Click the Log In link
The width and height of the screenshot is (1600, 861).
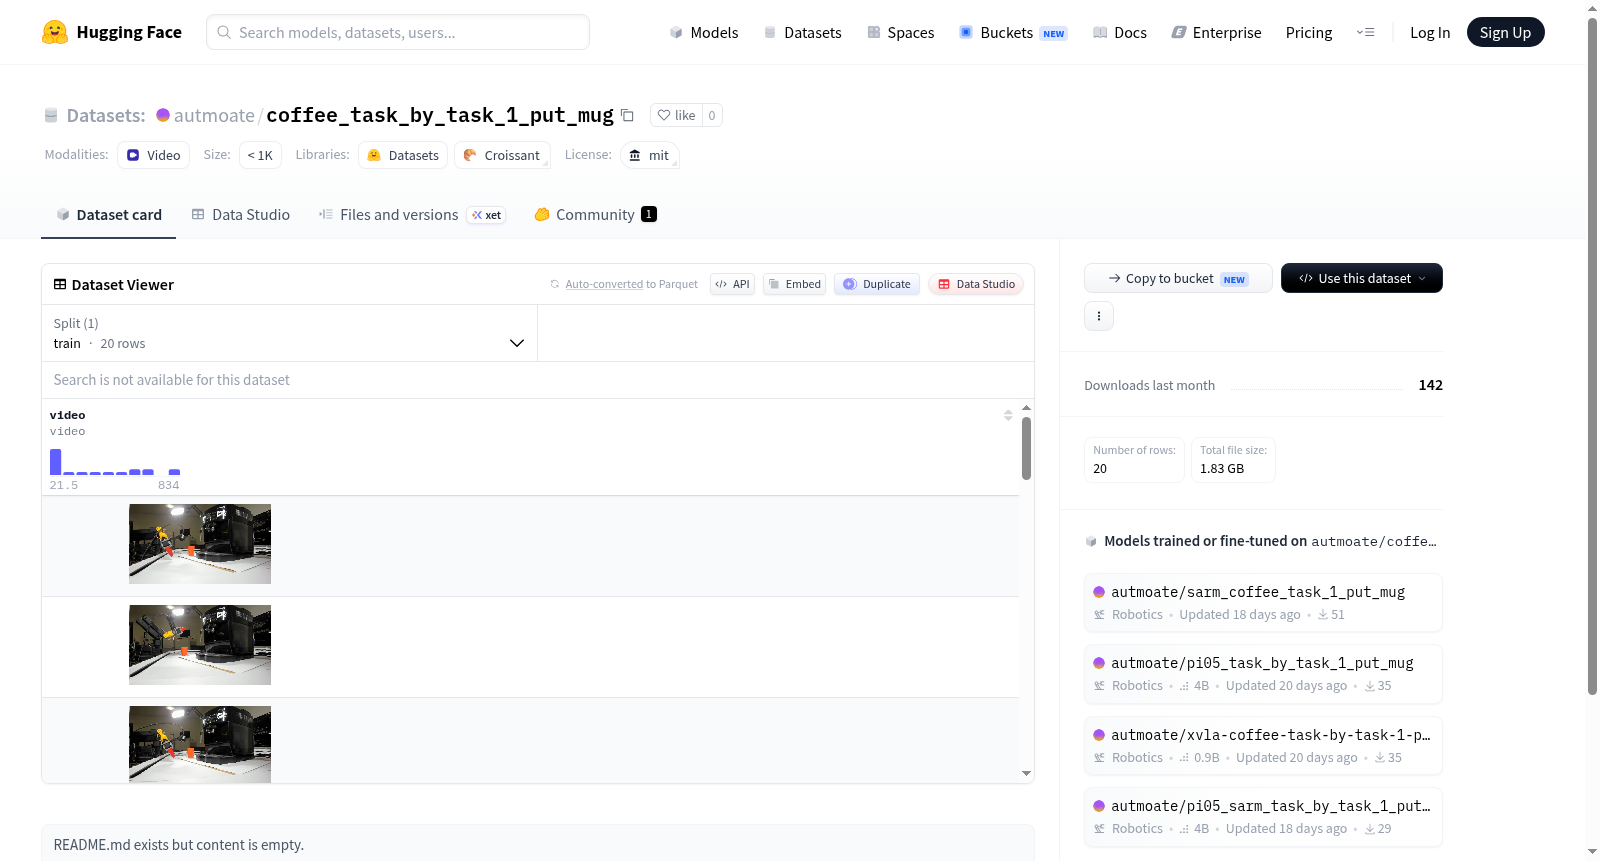(x=1430, y=32)
